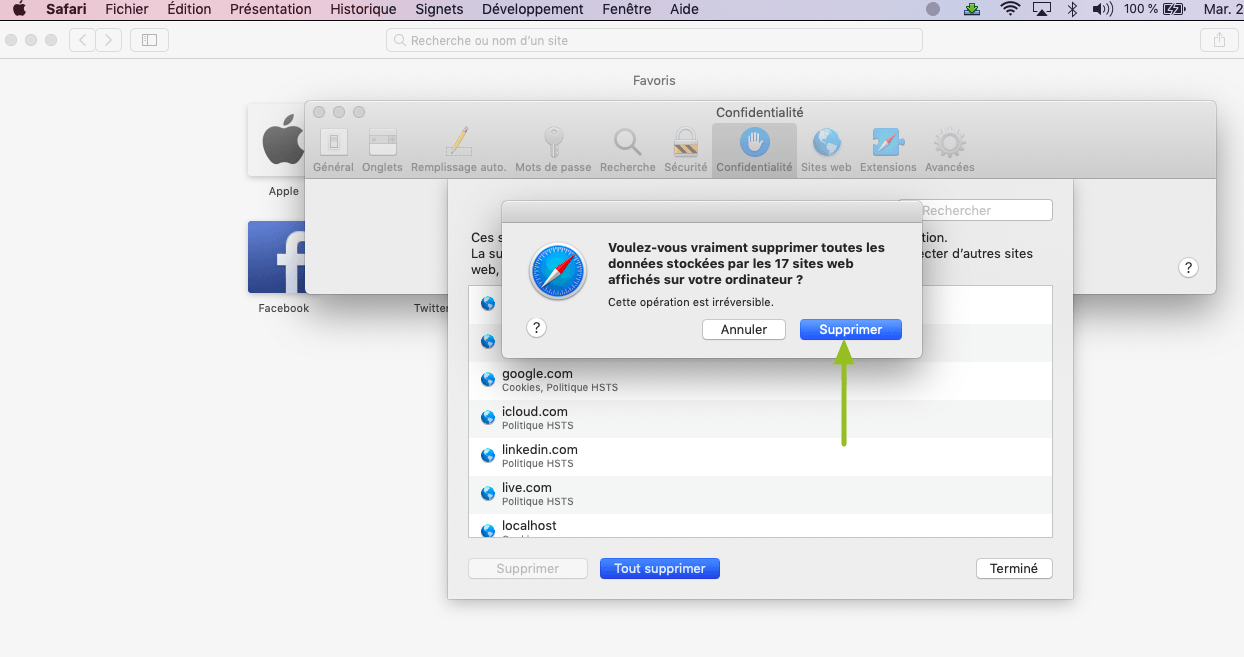Click the Wi-Fi status icon in the menu bar
Screen dimensions: 1244x657
click(x=1010, y=9)
